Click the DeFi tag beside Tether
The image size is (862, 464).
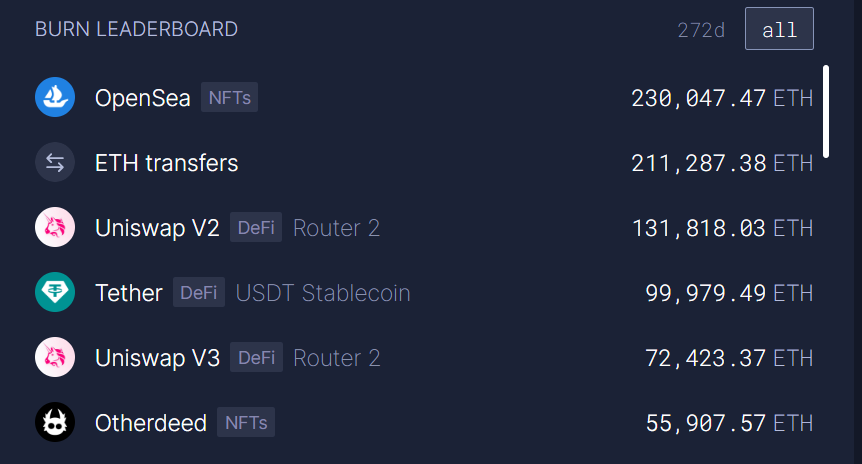point(199,292)
